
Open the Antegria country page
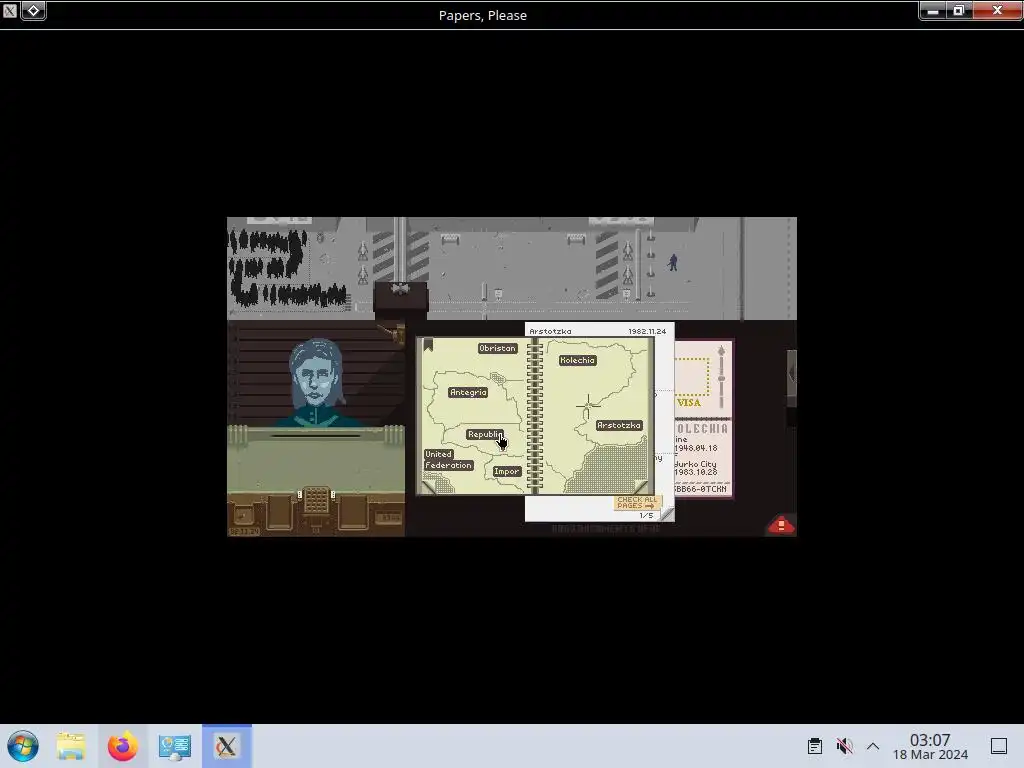(x=468, y=392)
